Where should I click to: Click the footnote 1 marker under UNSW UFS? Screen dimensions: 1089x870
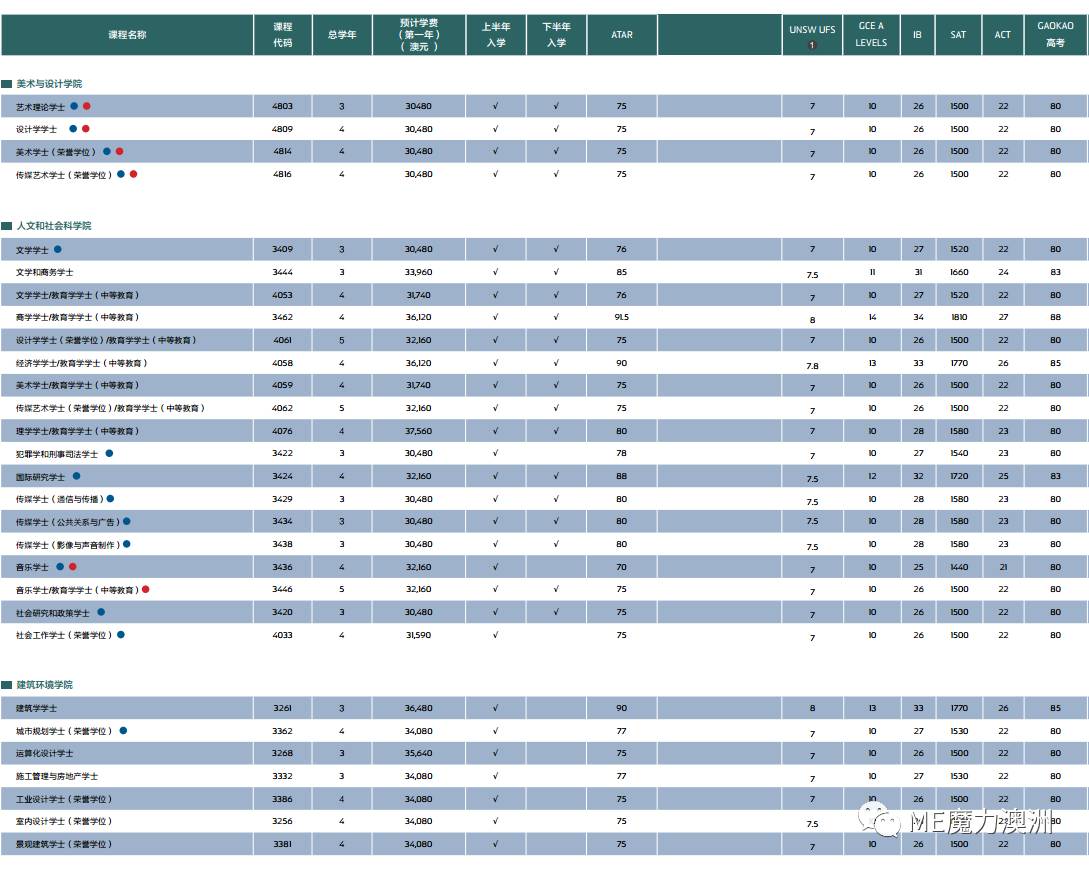pos(812,45)
